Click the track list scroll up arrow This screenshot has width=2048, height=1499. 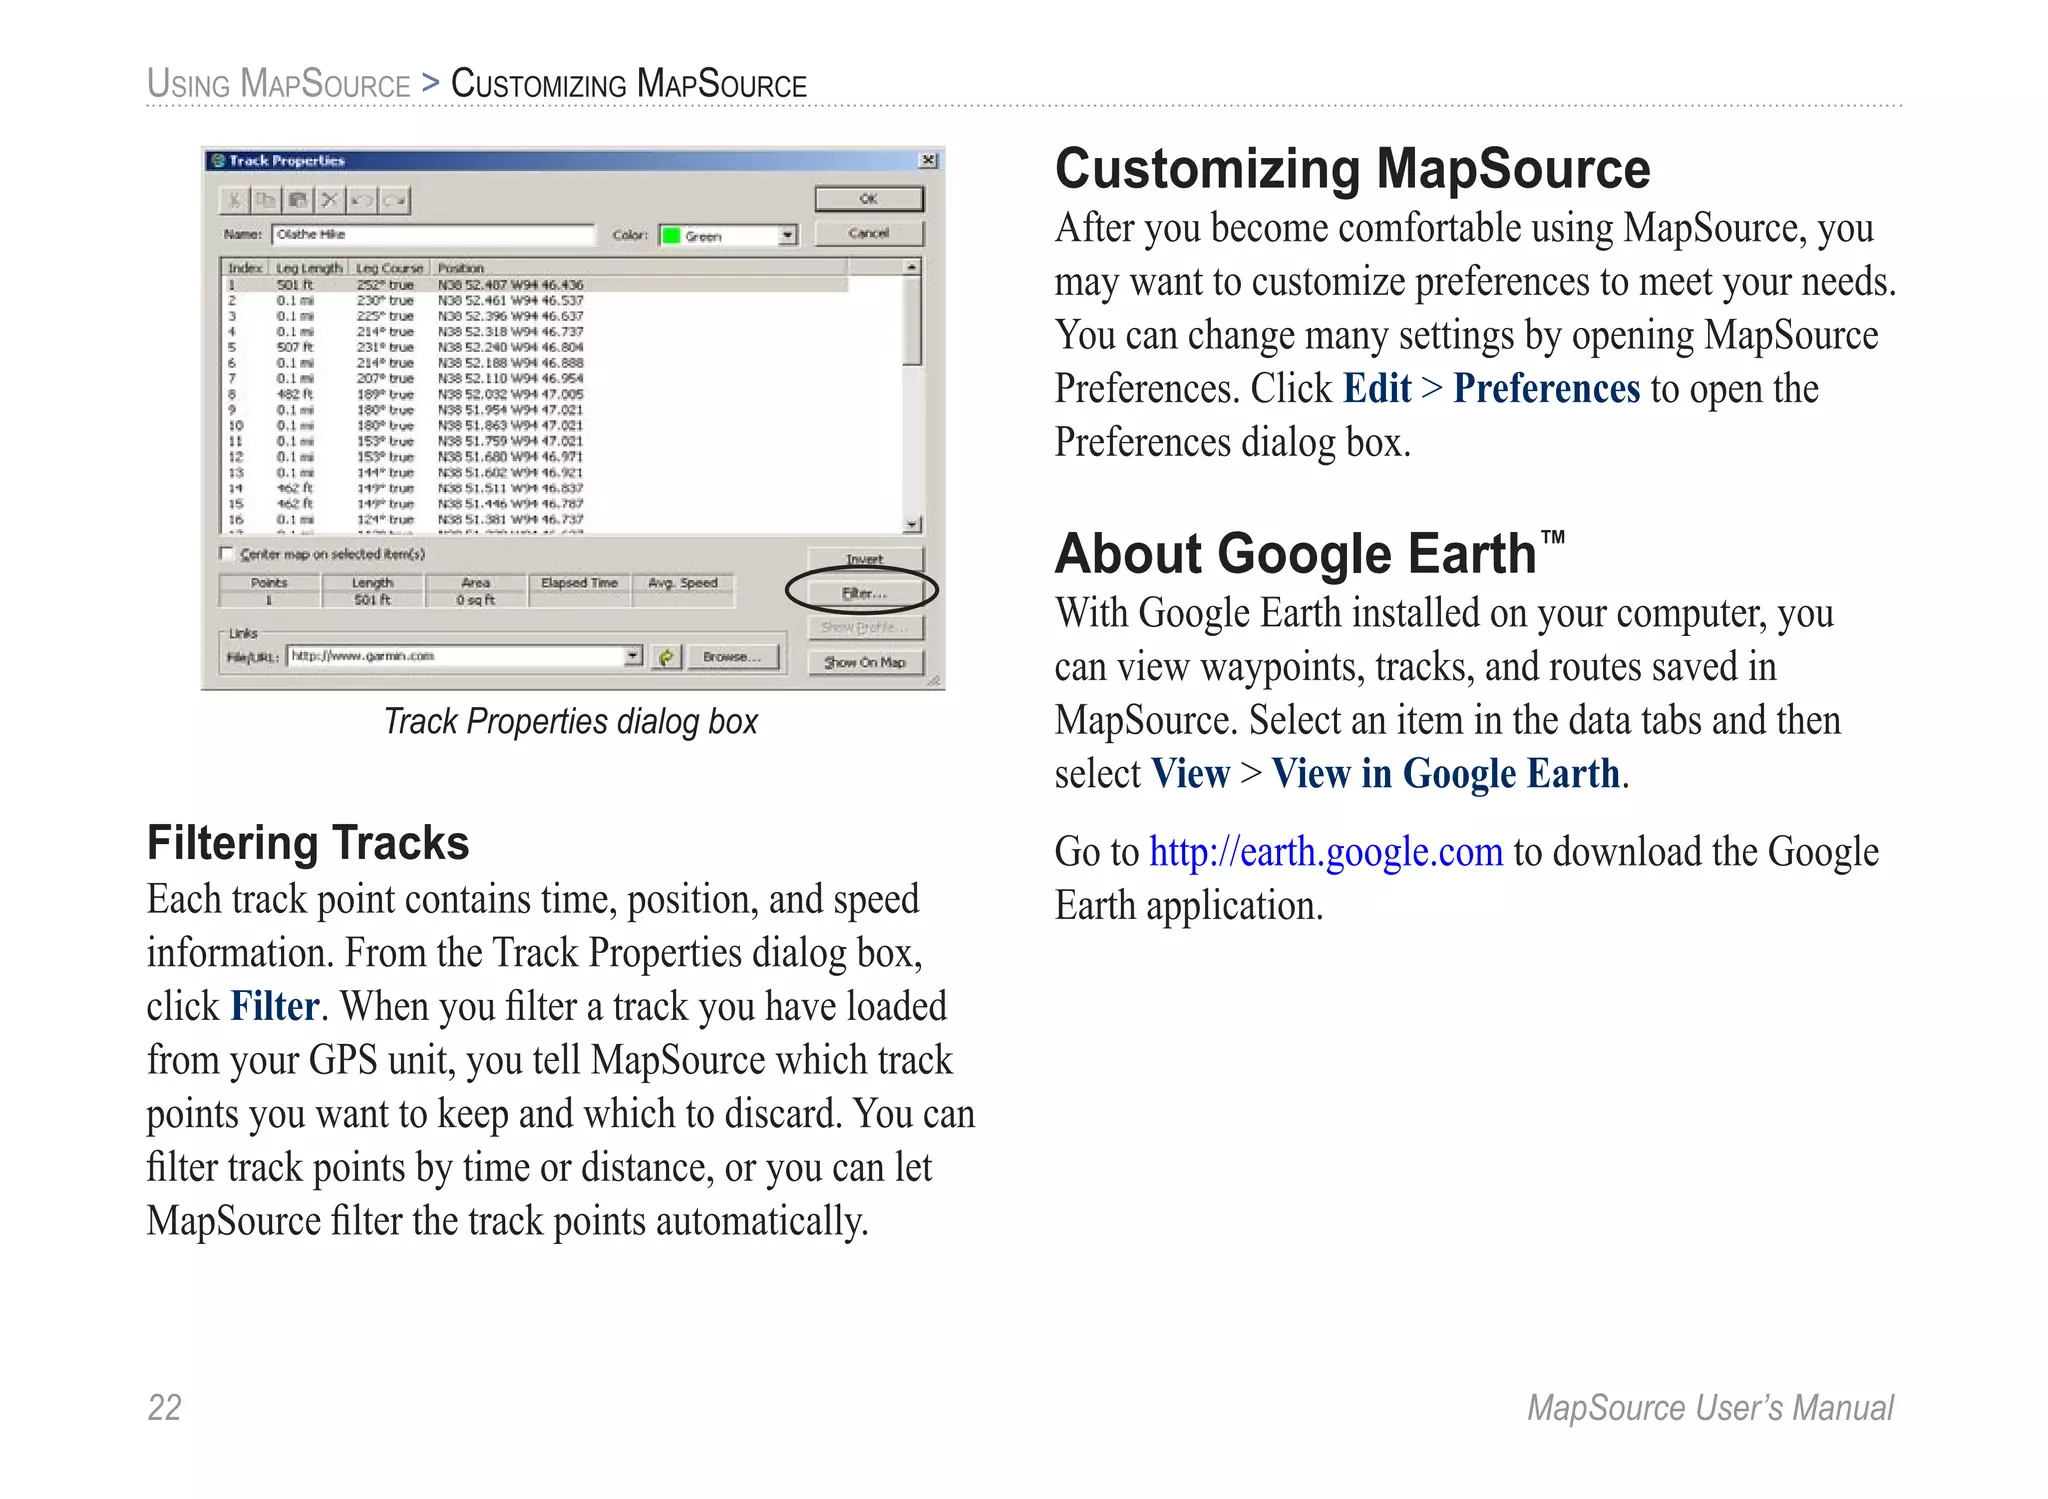[912, 267]
